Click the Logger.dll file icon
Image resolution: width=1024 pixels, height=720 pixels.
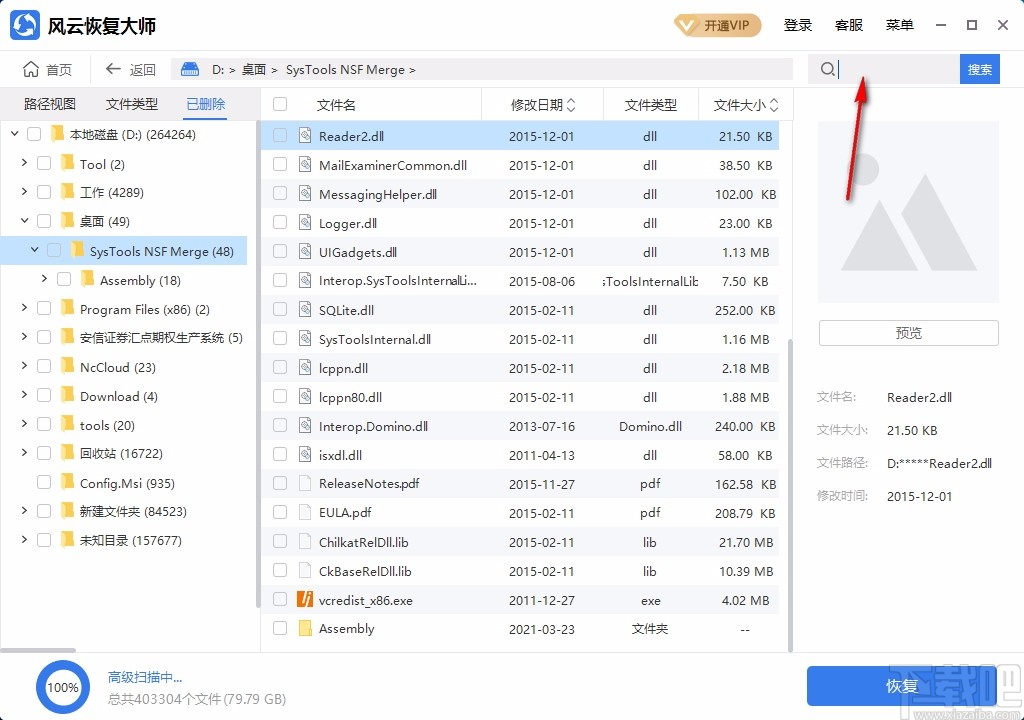coord(305,223)
